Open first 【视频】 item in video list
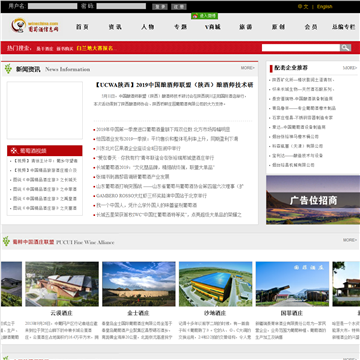 click(x=45, y=161)
